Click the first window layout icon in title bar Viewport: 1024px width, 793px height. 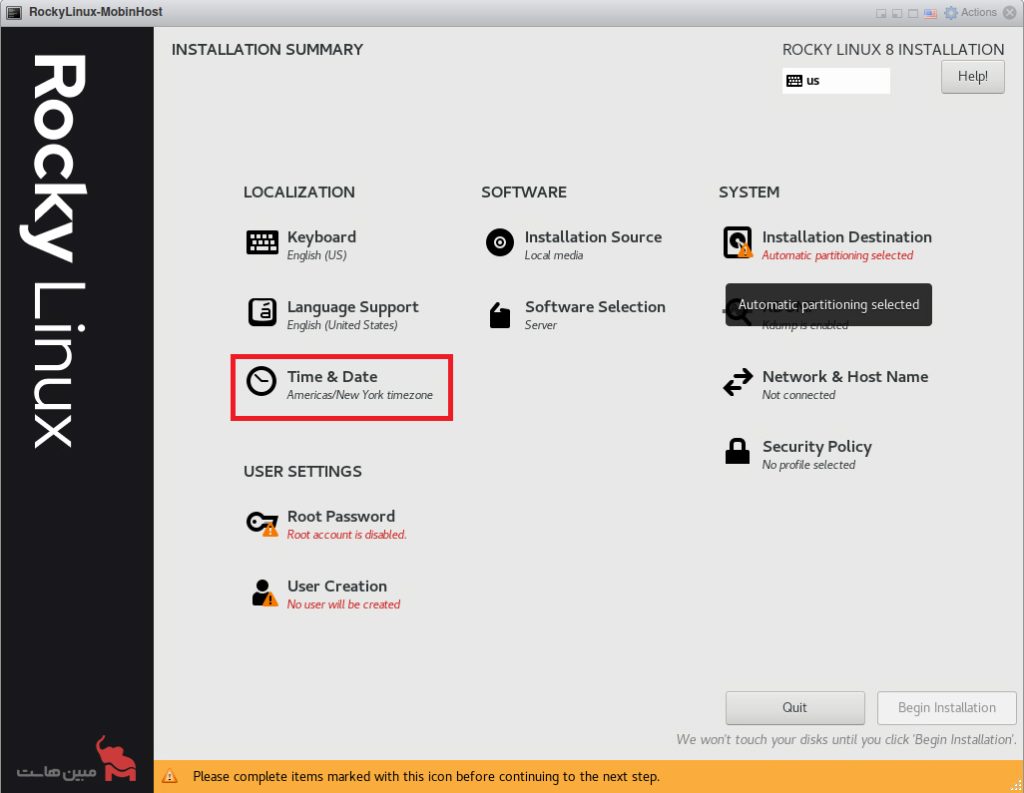(x=881, y=13)
